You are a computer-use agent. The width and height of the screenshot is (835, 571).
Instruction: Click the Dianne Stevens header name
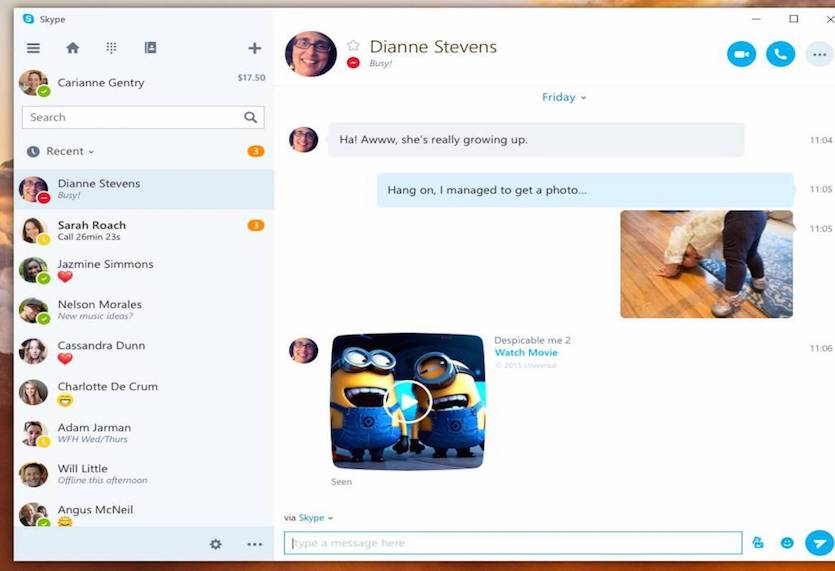(x=433, y=47)
